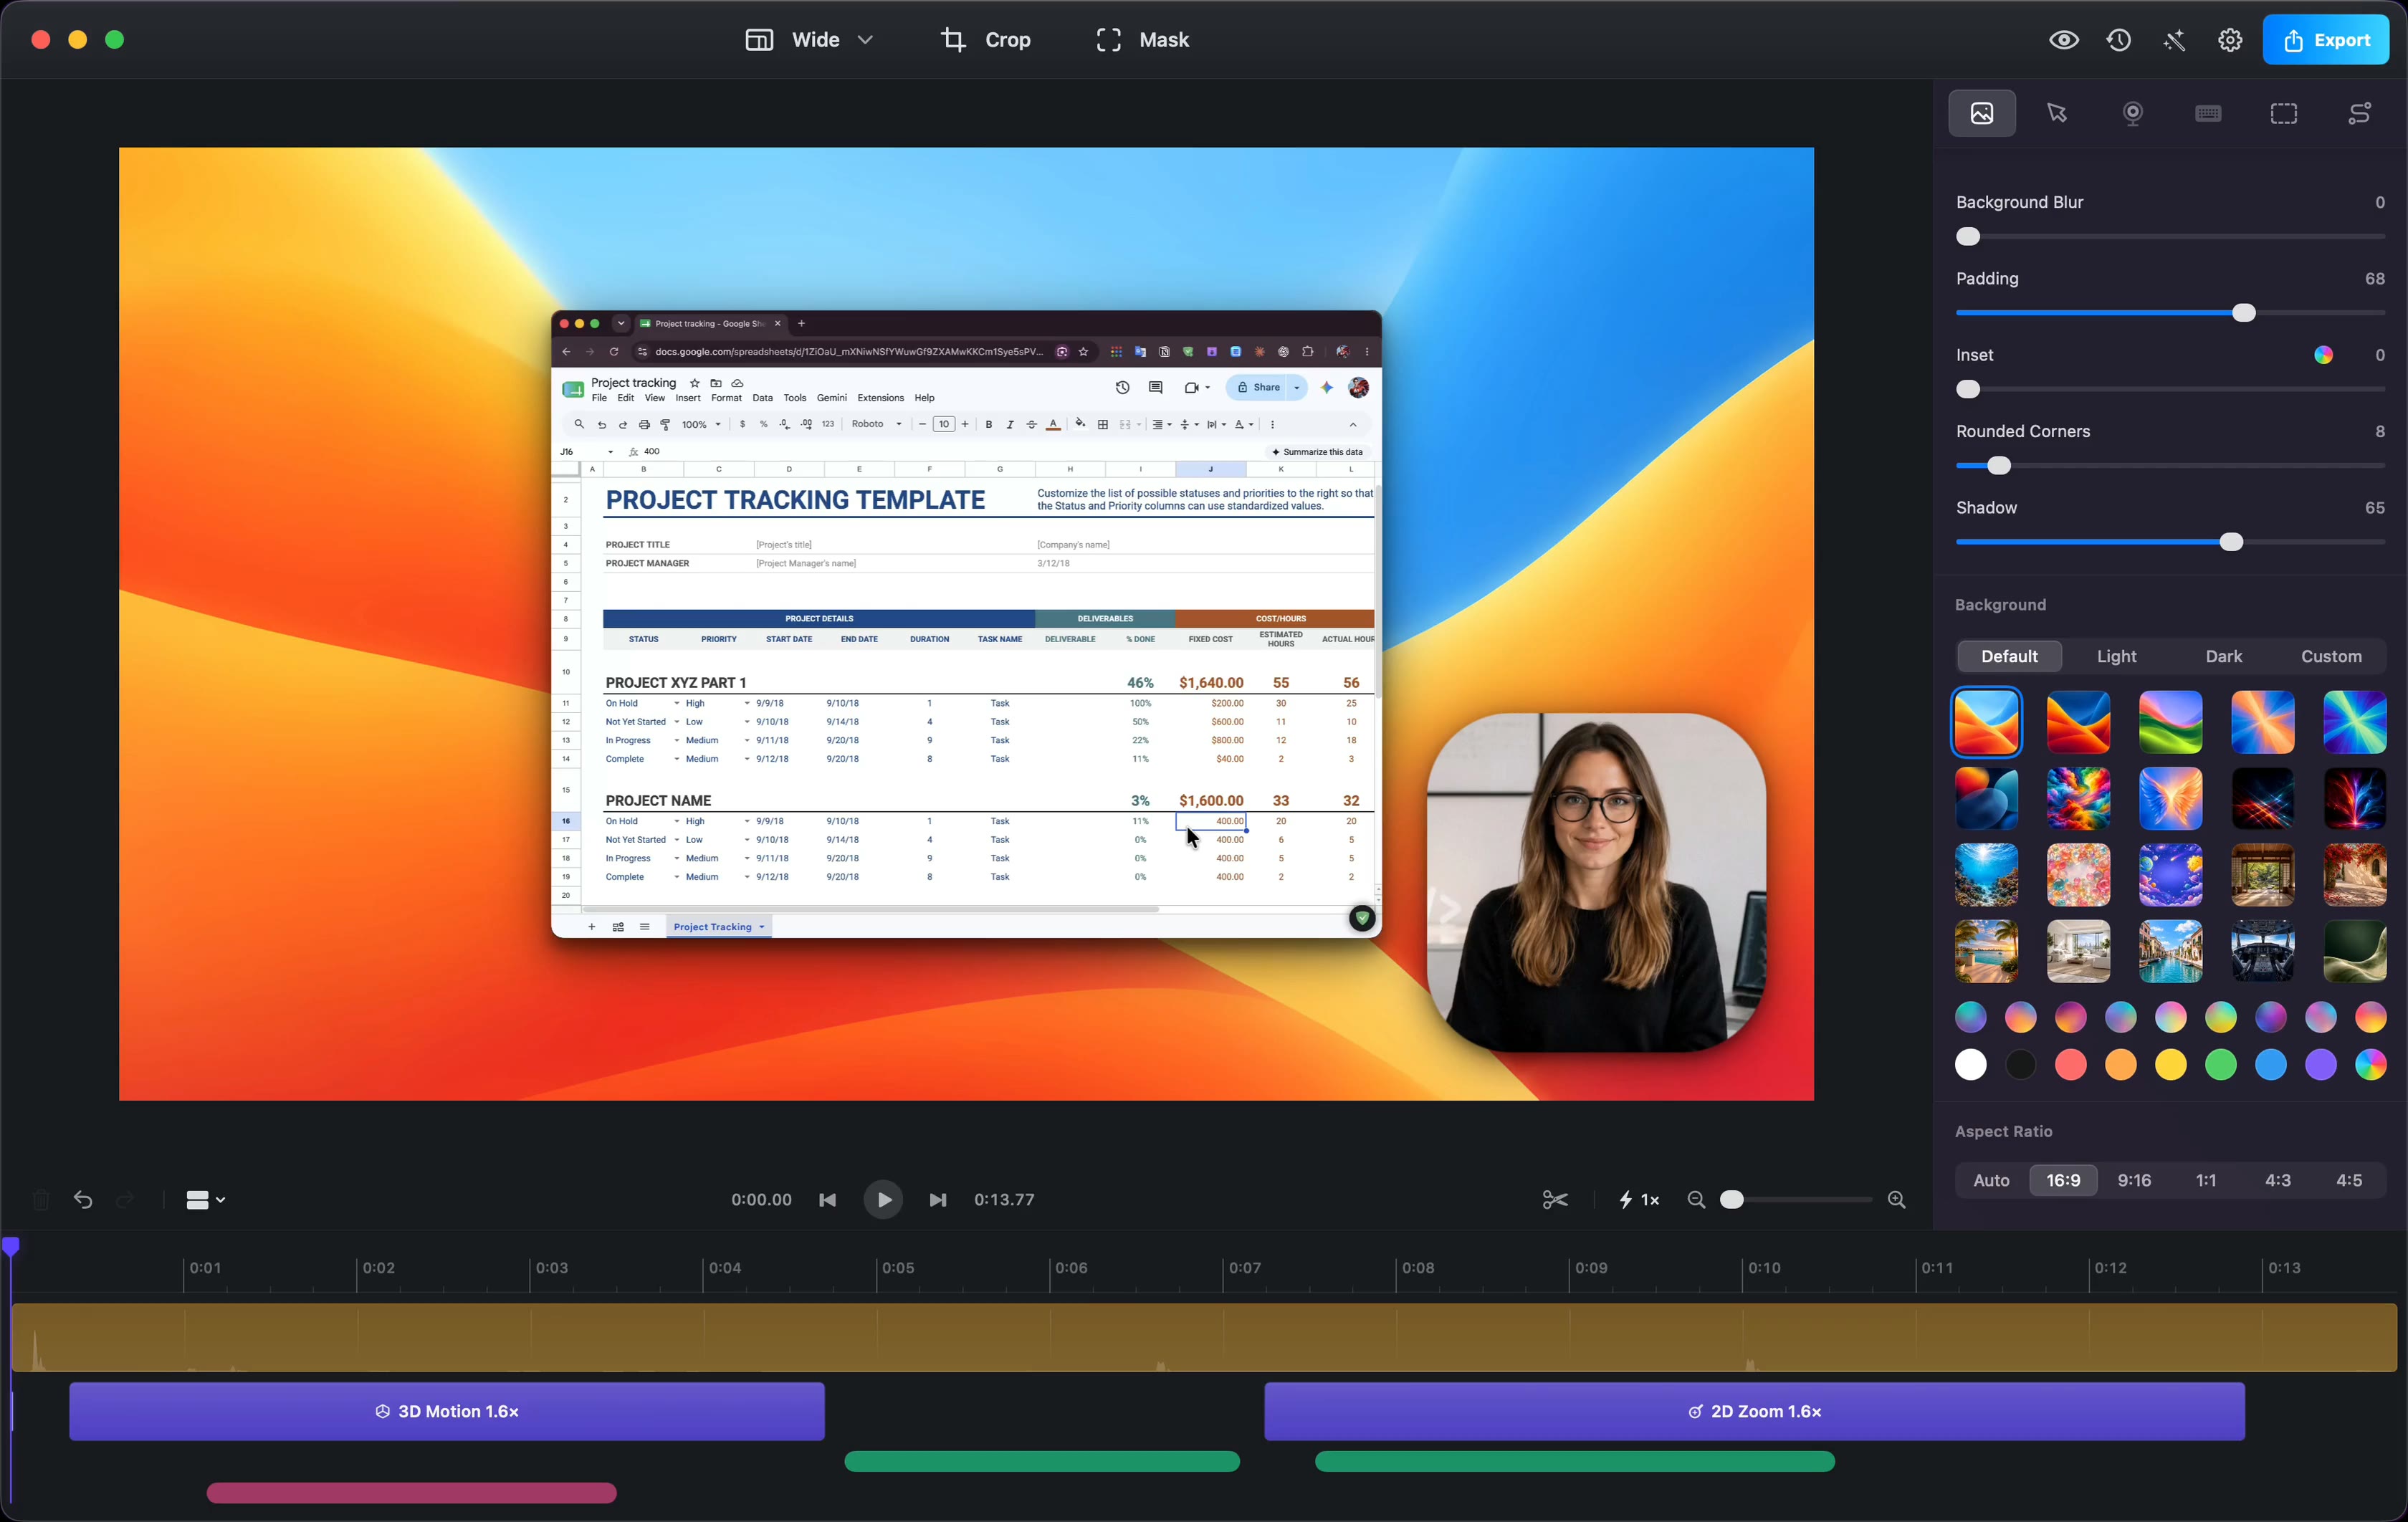Viewport: 2408px width, 1522px height.
Task: Open the 1x playback speed selector
Action: click(x=1639, y=1199)
